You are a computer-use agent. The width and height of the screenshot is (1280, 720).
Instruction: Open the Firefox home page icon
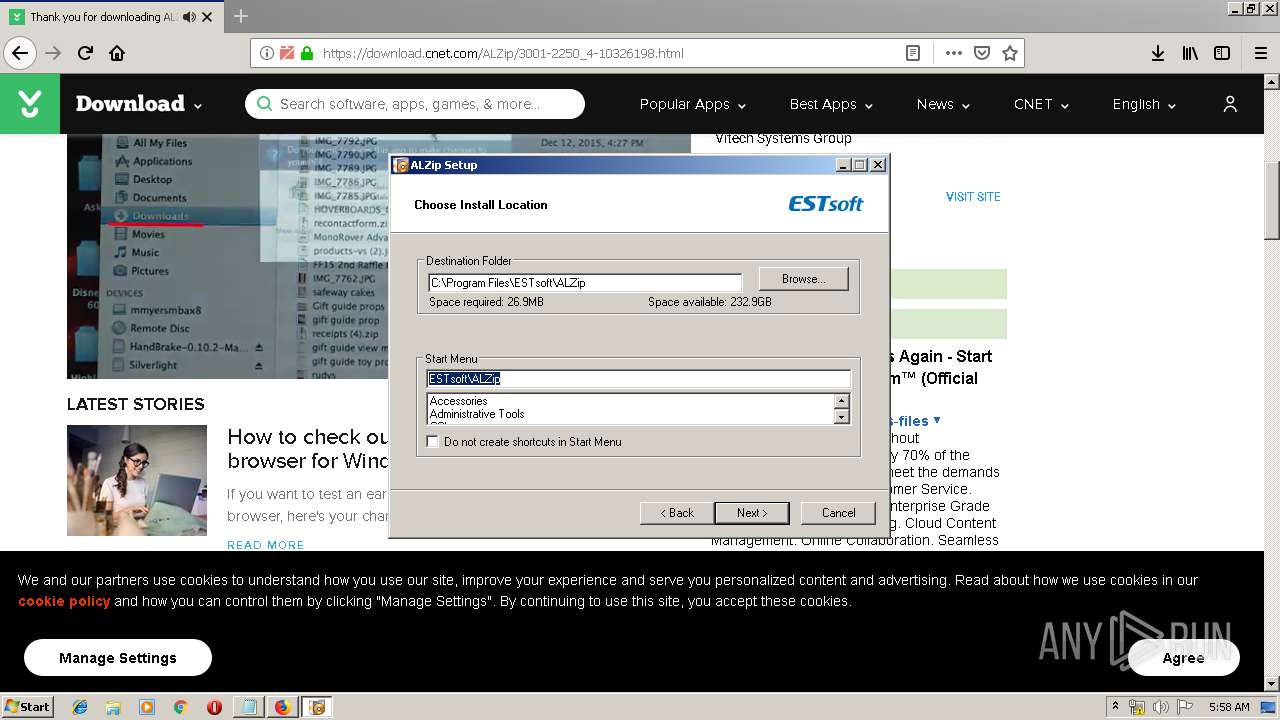pos(117,53)
